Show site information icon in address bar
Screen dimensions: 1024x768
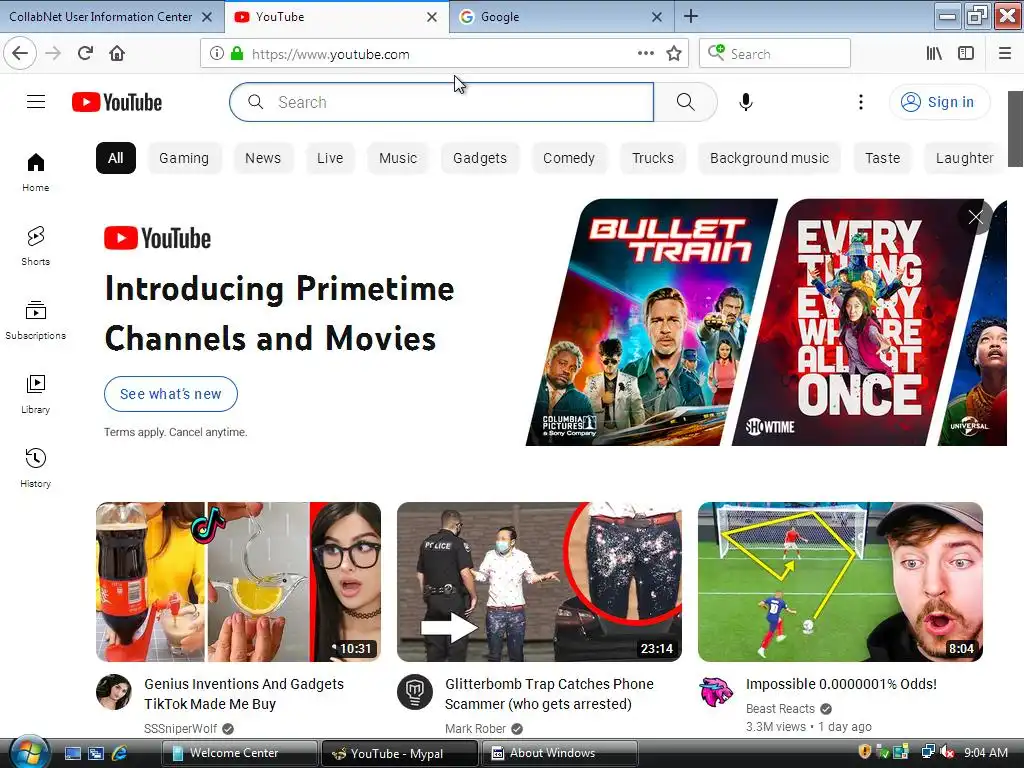[217, 54]
